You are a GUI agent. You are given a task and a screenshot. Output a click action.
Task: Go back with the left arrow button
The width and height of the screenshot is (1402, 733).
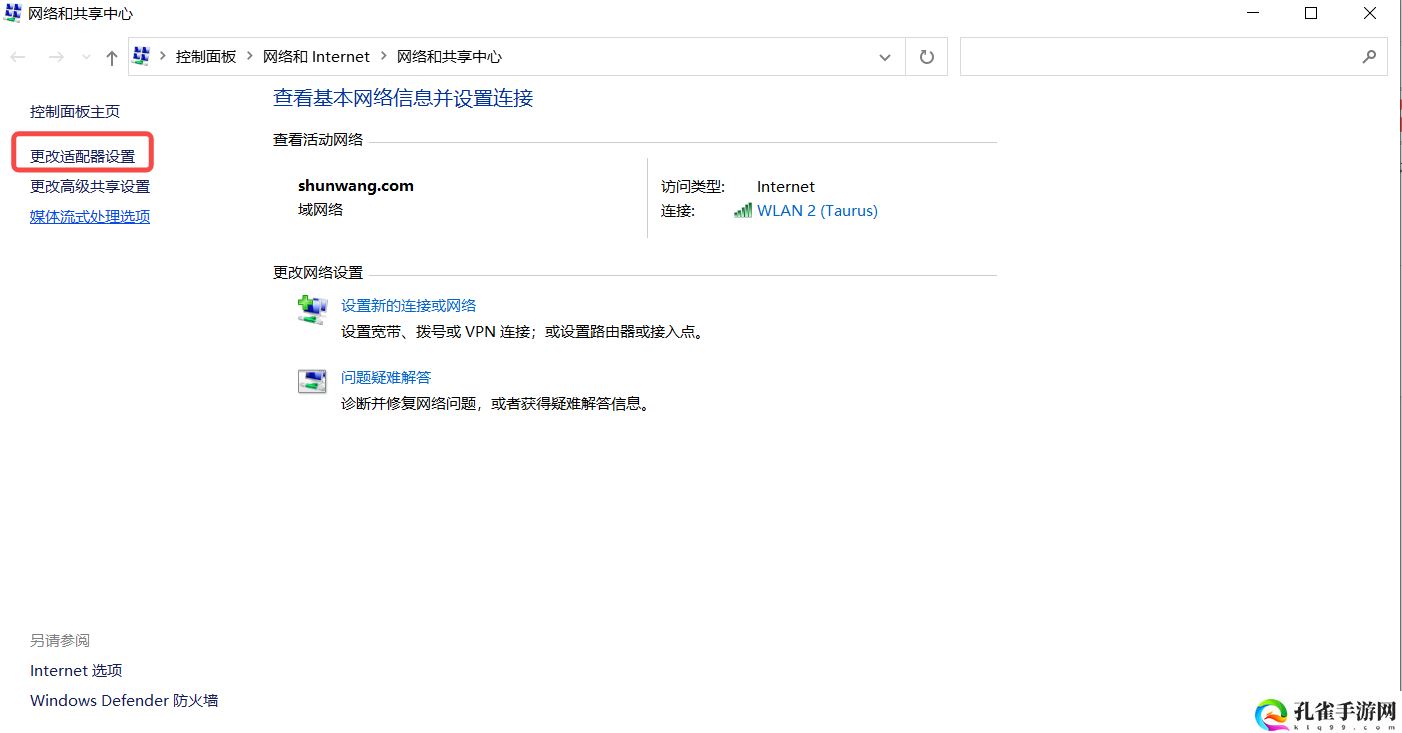point(18,57)
